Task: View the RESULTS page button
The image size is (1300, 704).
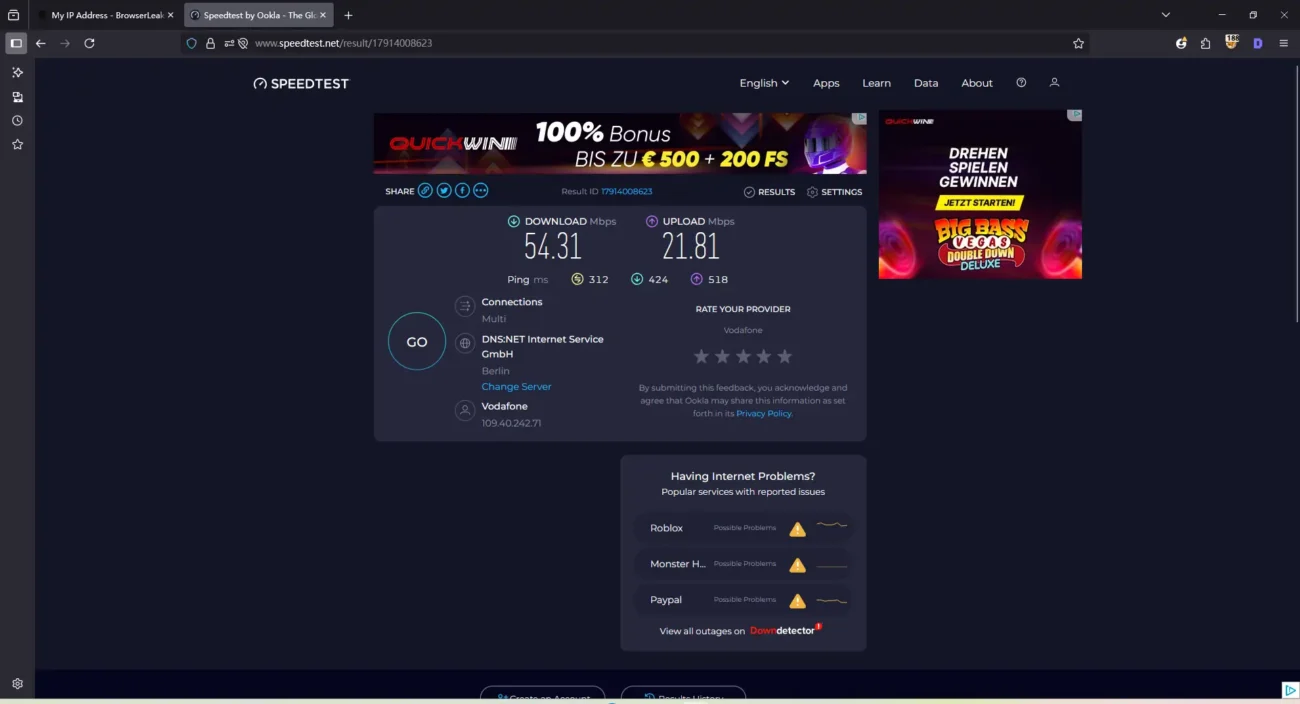Action: tap(769, 192)
